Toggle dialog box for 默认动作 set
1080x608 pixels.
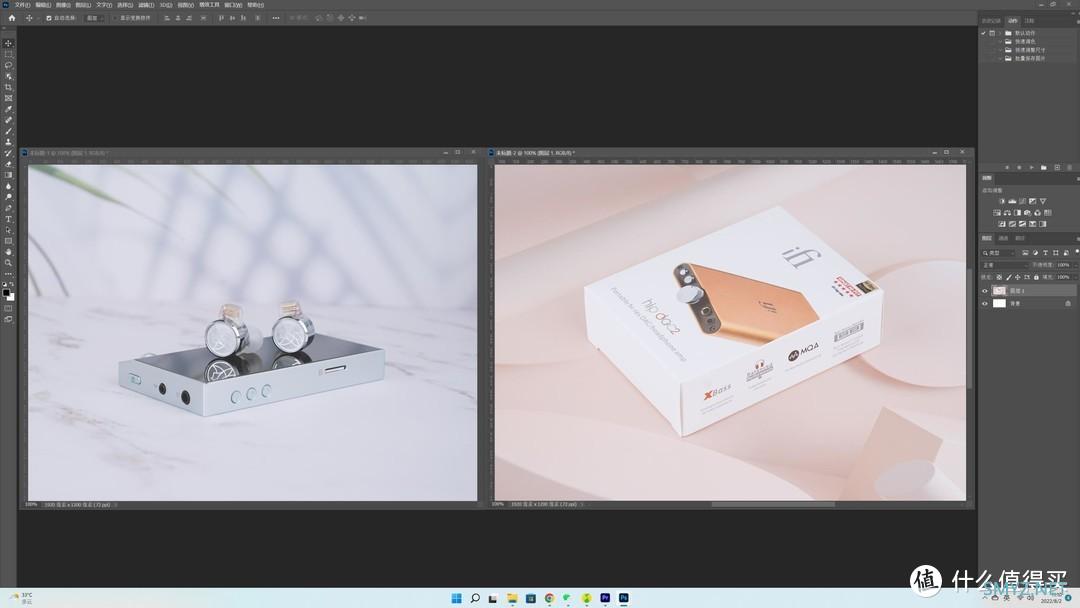click(x=992, y=33)
